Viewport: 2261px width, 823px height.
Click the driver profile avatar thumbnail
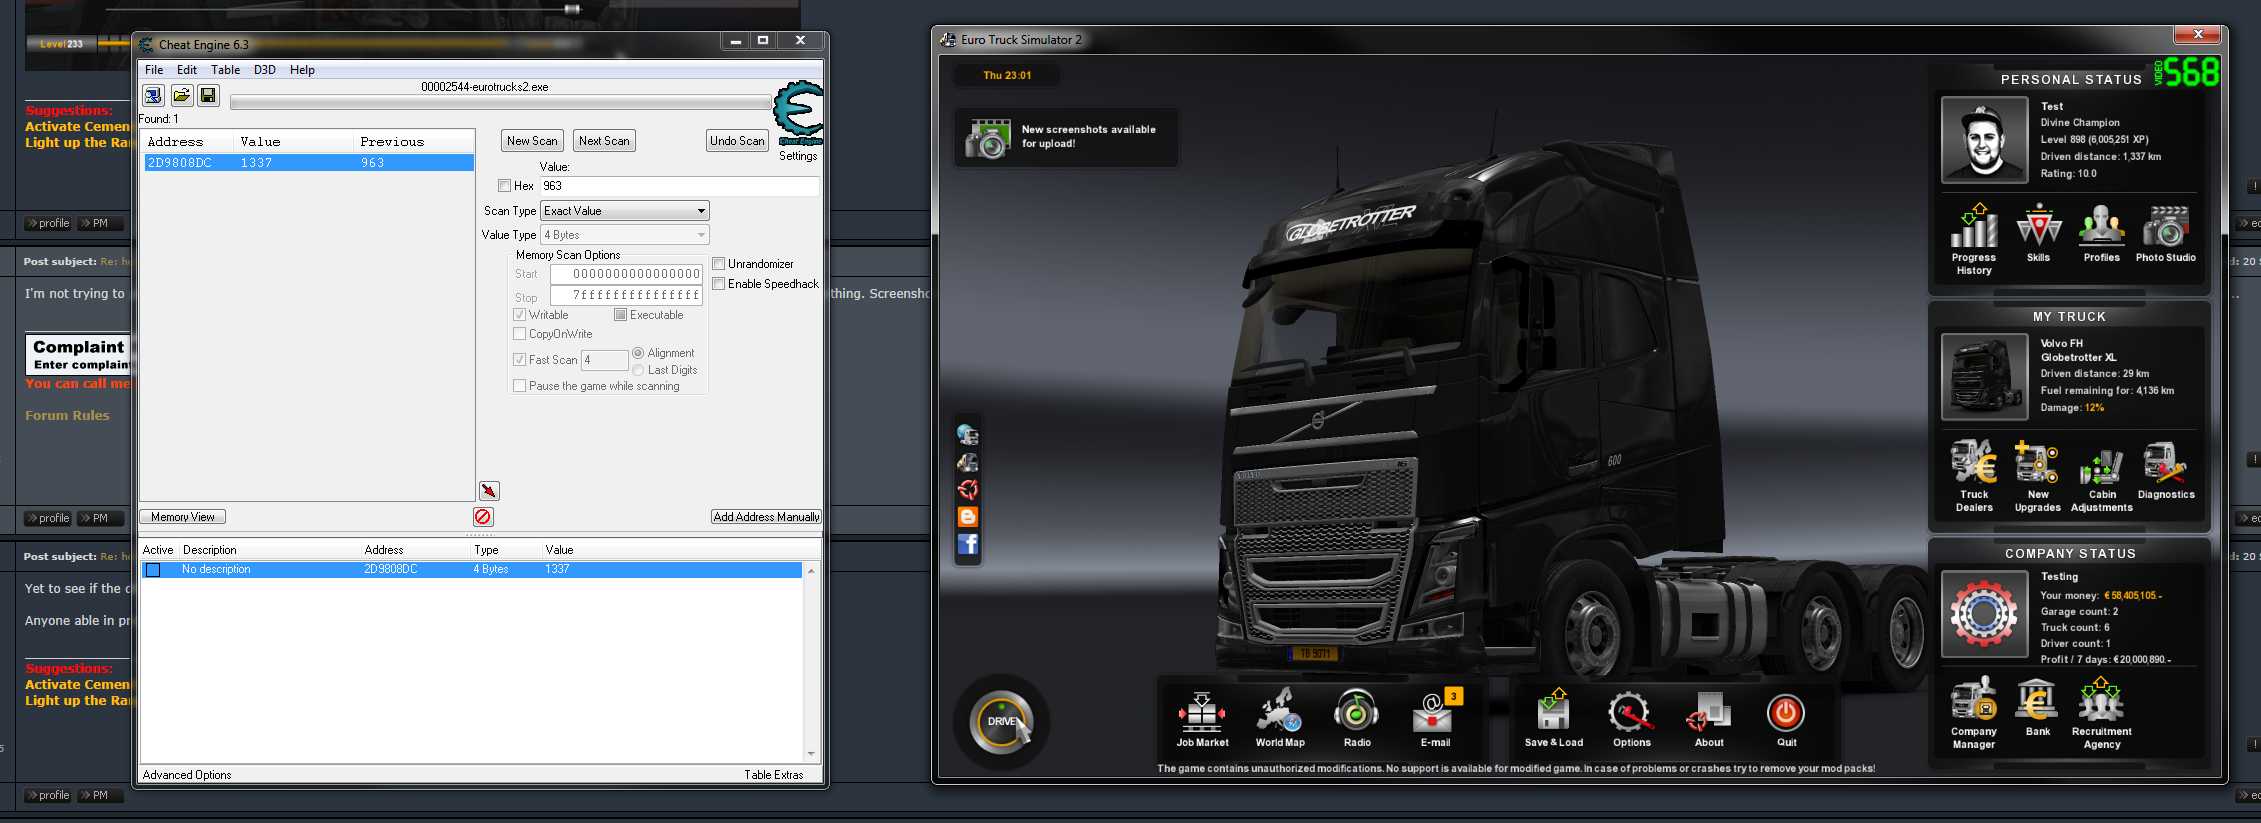coord(1984,140)
